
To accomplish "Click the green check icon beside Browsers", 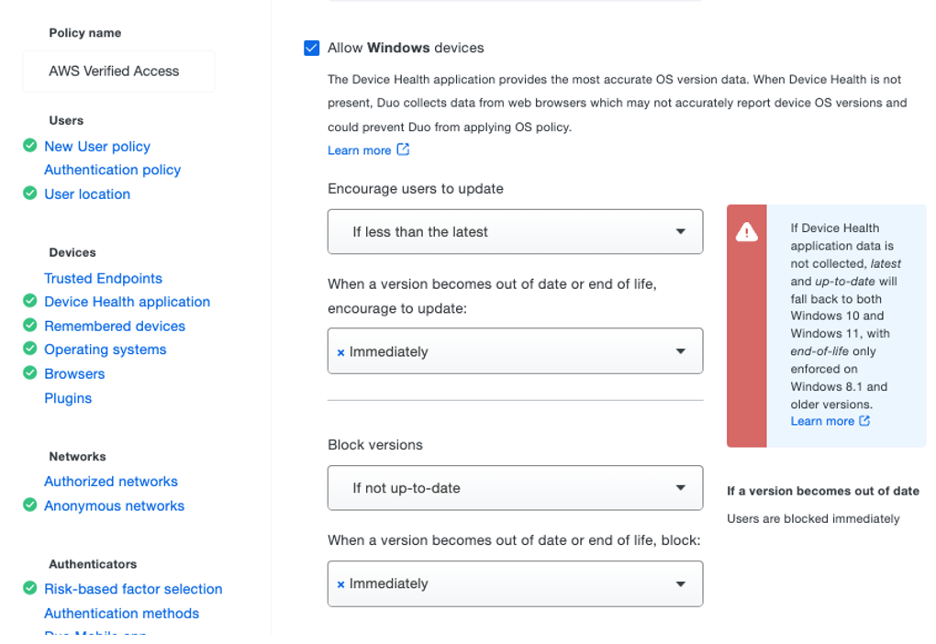I will coord(30,373).
